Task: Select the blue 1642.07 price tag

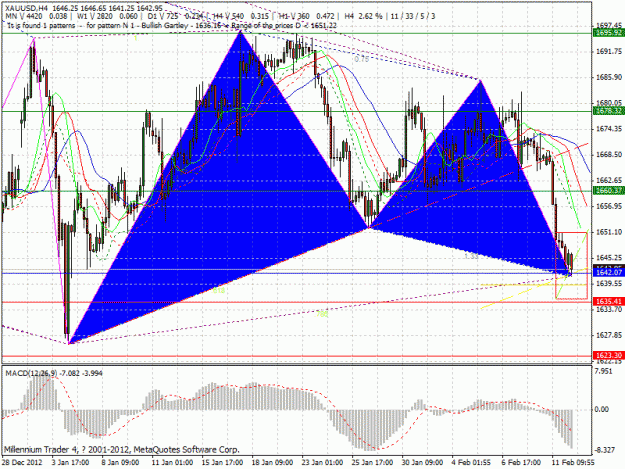Action: click(608, 273)
